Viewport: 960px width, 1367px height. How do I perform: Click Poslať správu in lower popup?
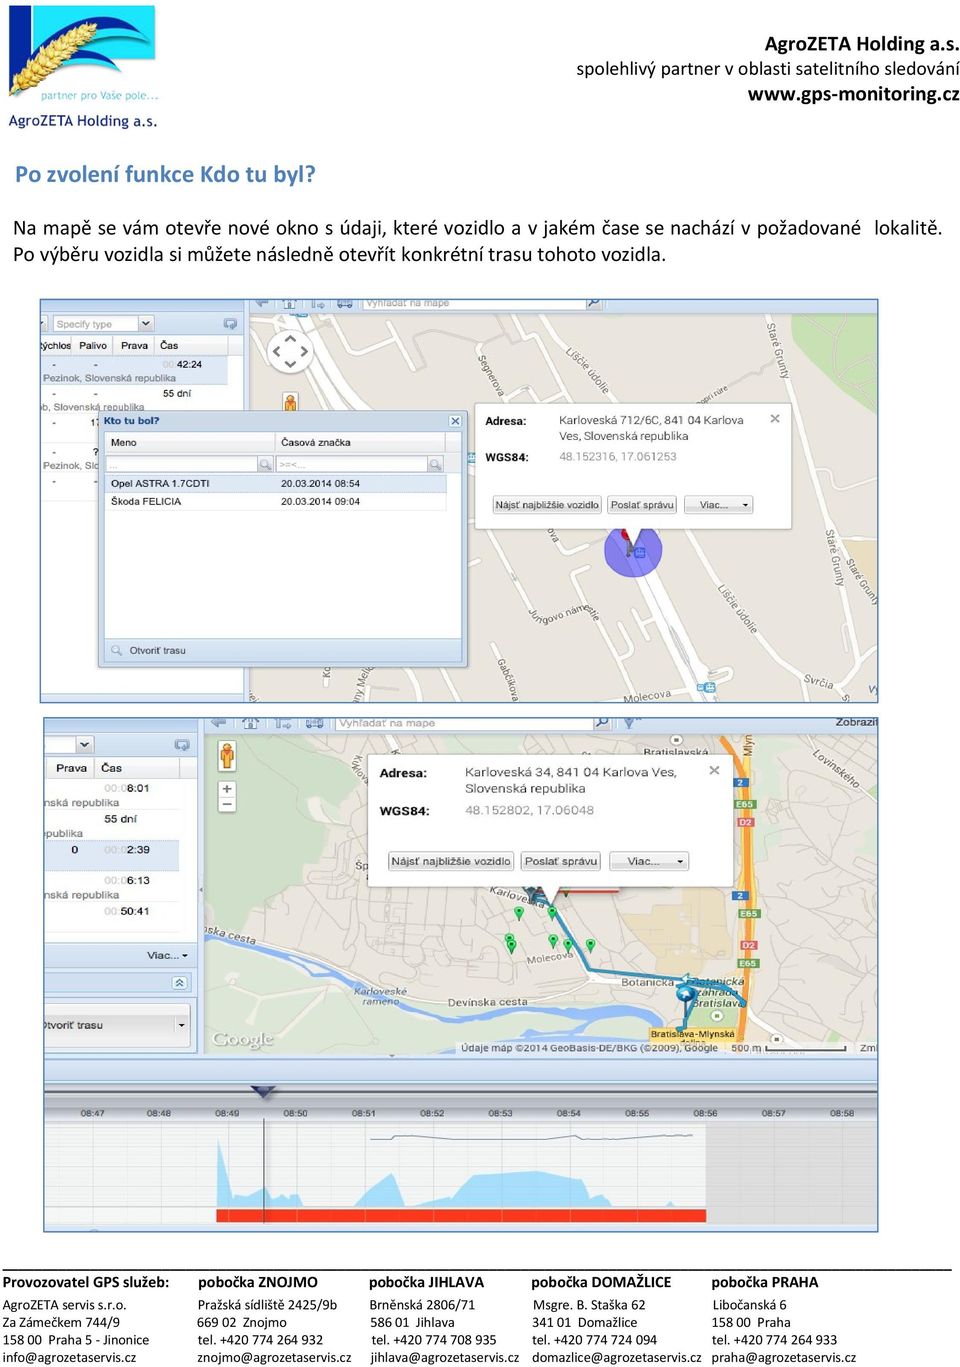click(x=561, y=861)
